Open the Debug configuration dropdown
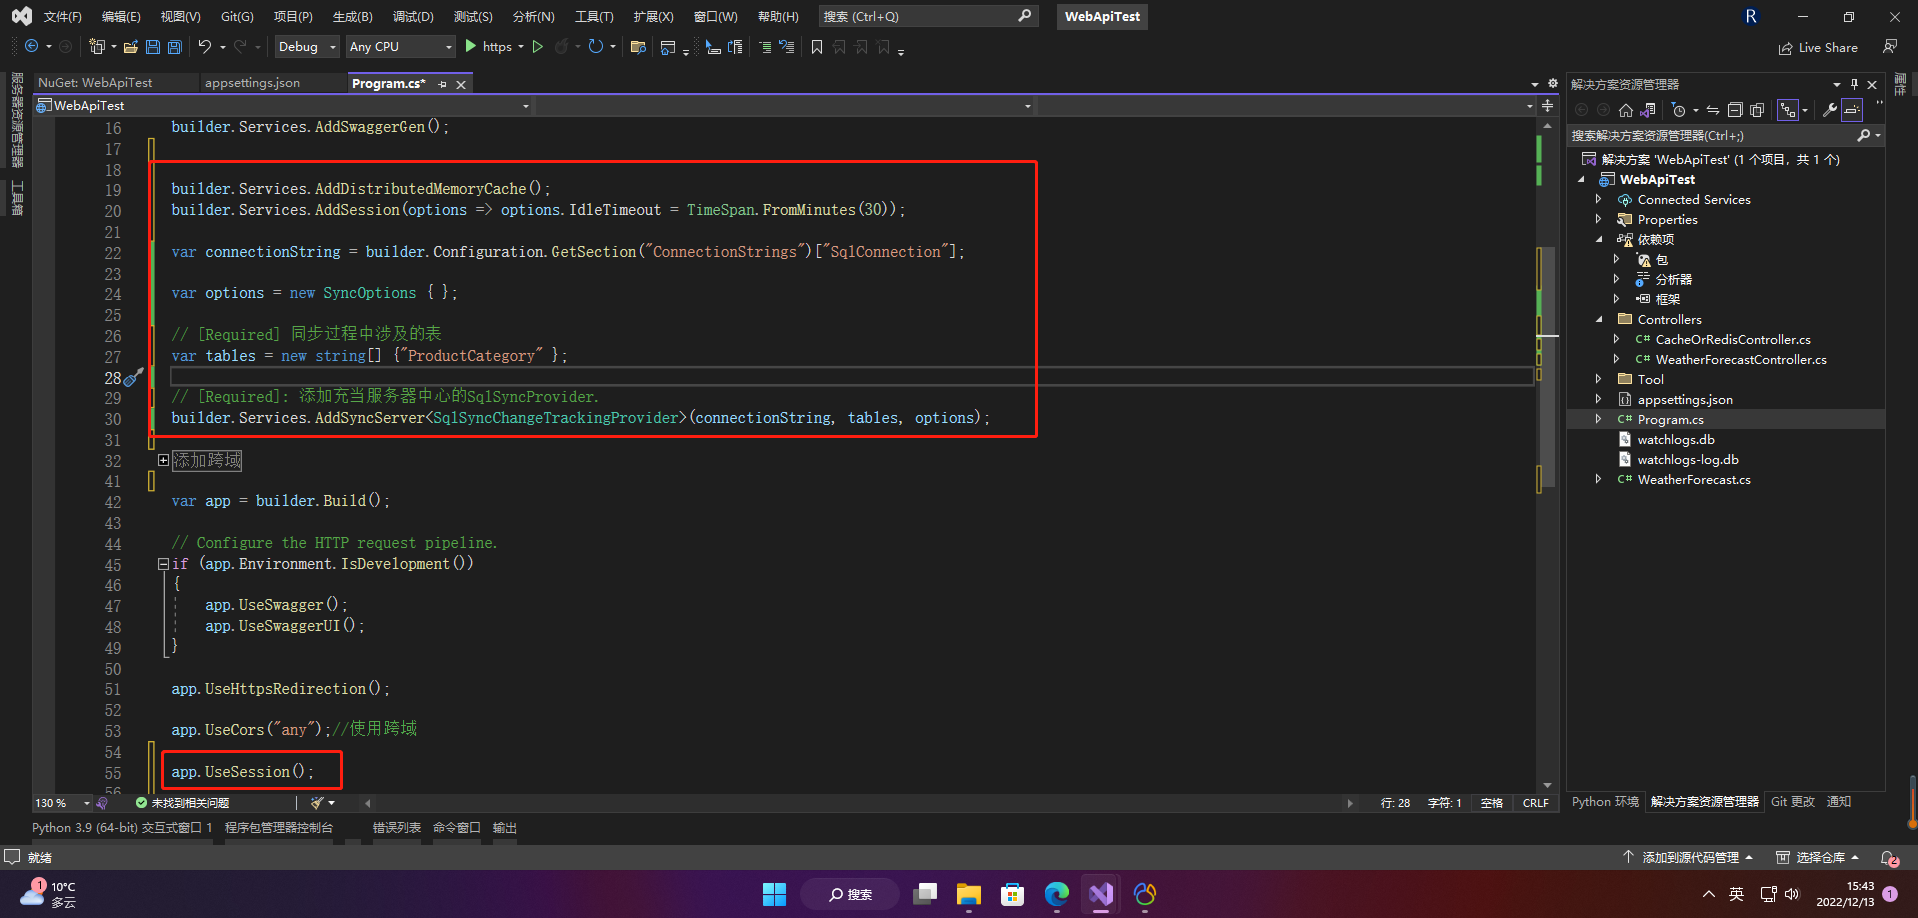This screenshot has height=918, width=1918. [x=306, y=47]
